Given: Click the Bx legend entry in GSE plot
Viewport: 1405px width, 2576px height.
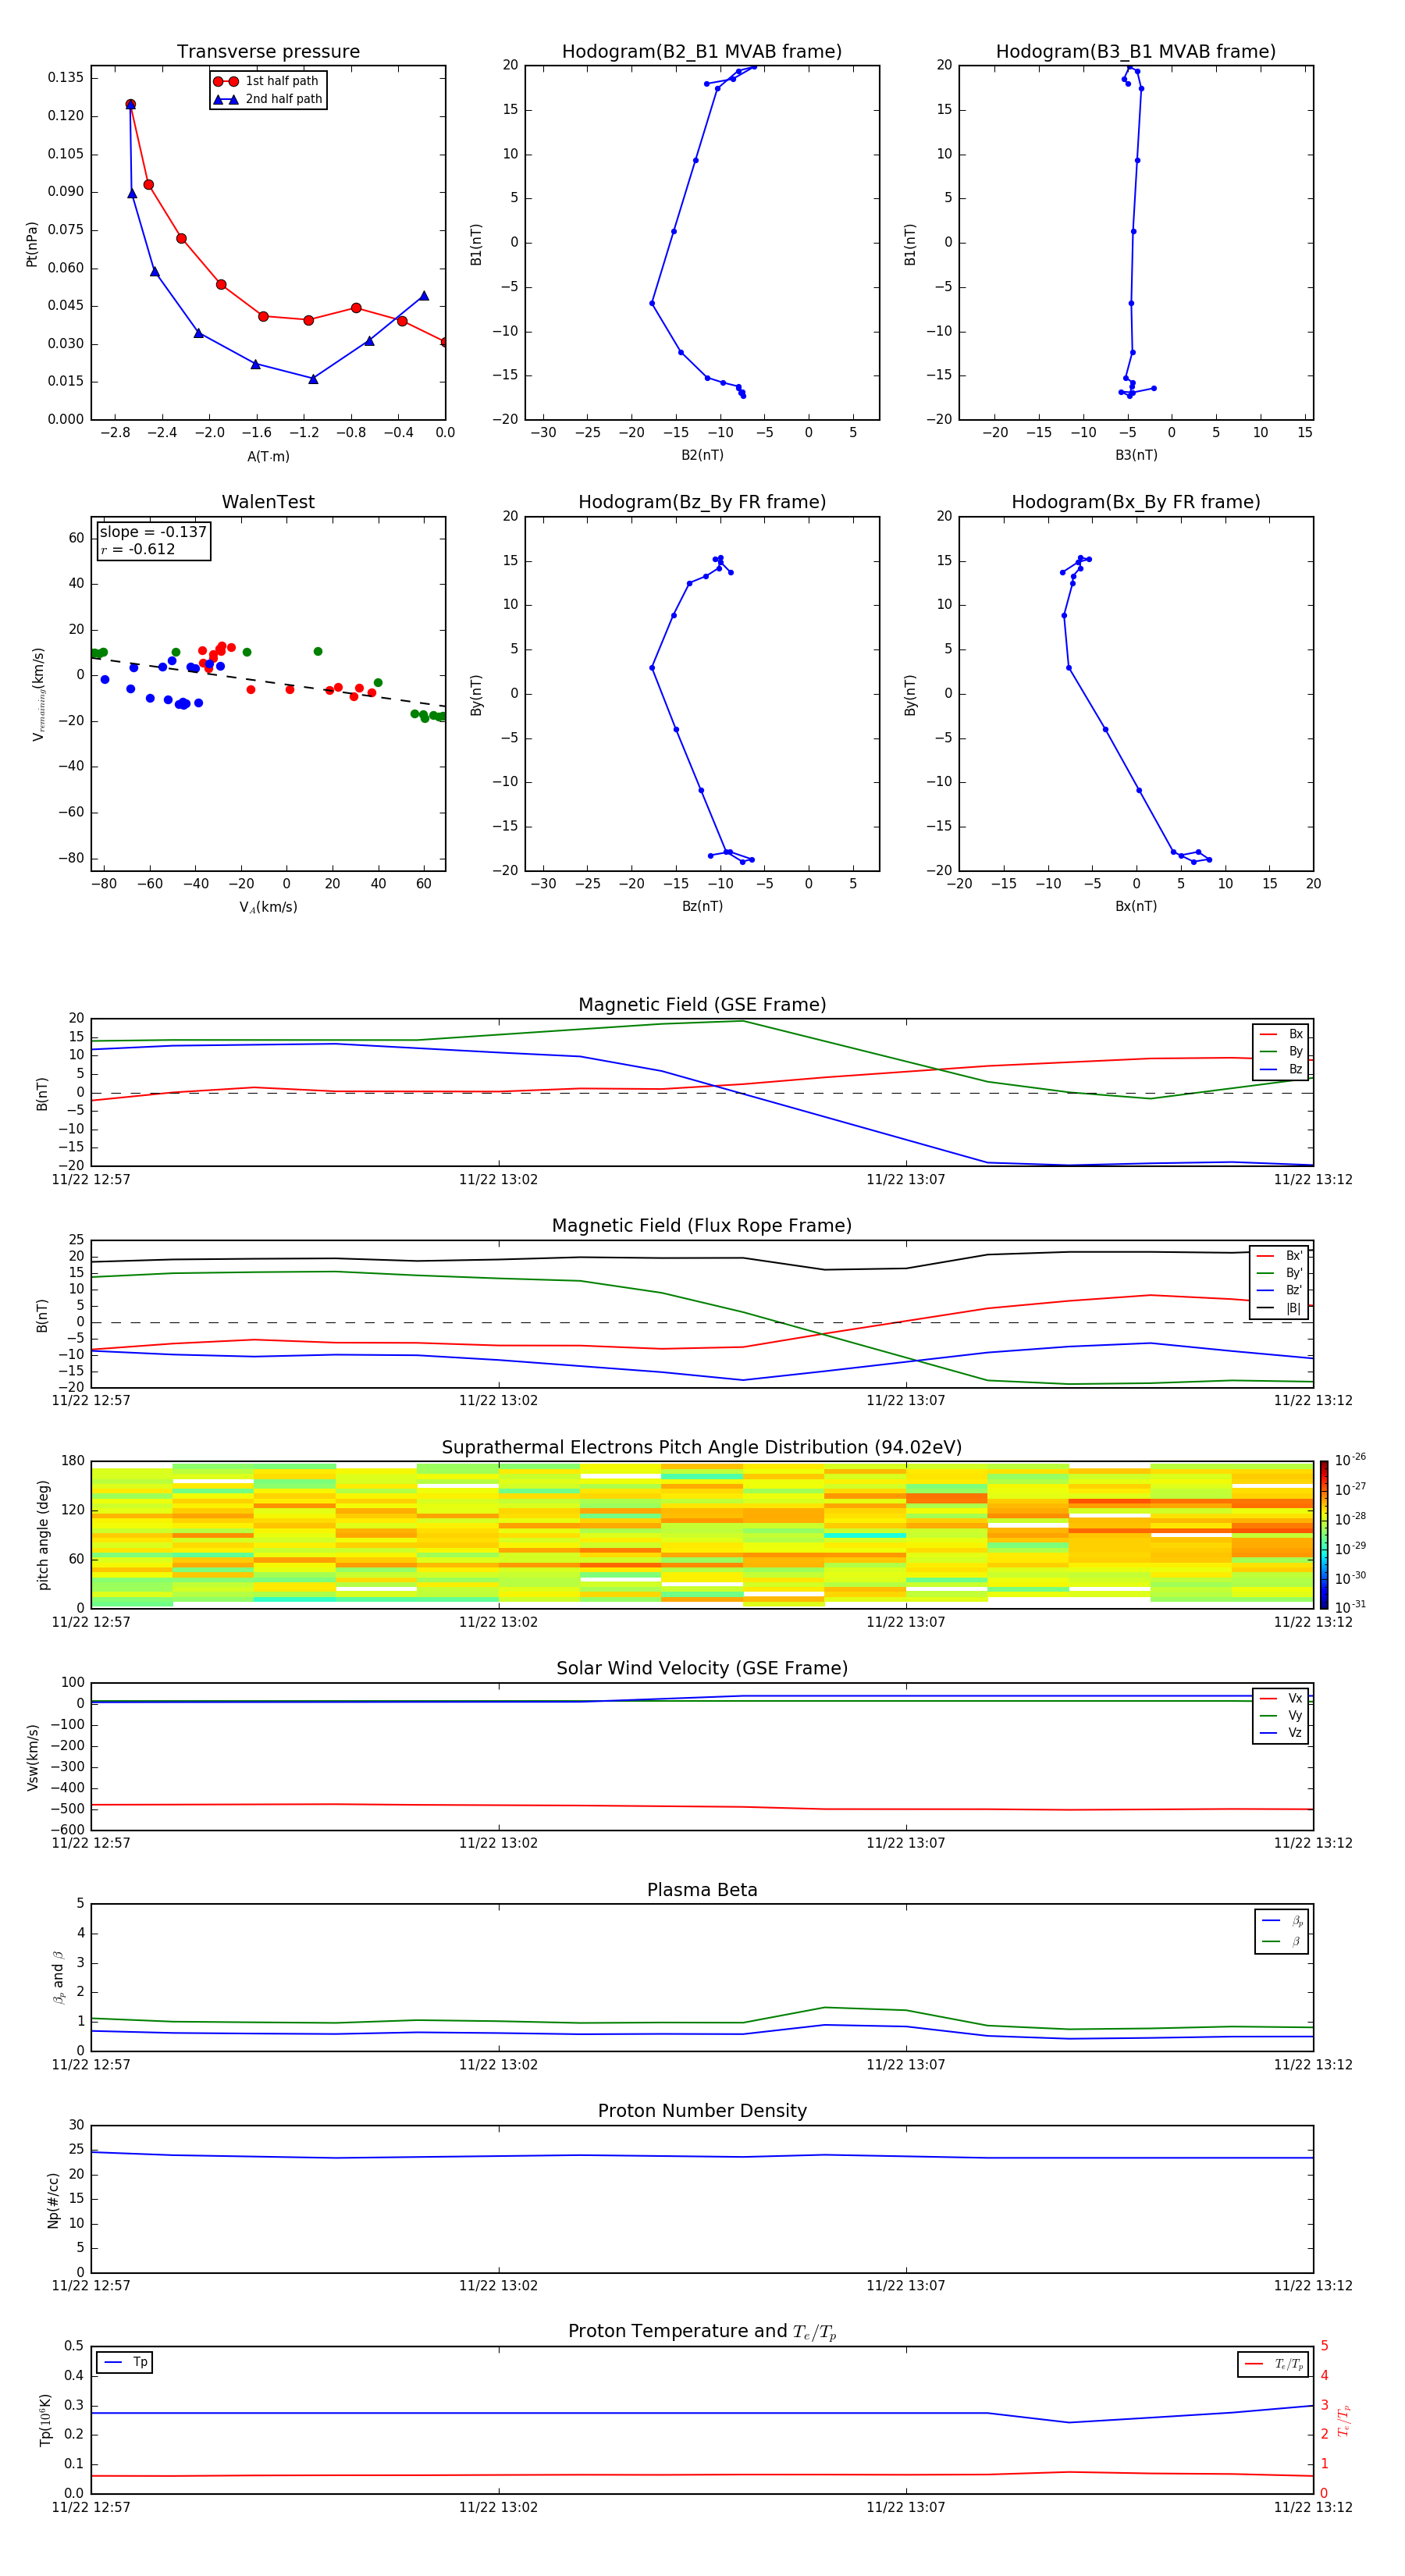Looking at the screenshot, I should click(1281, 1034).
